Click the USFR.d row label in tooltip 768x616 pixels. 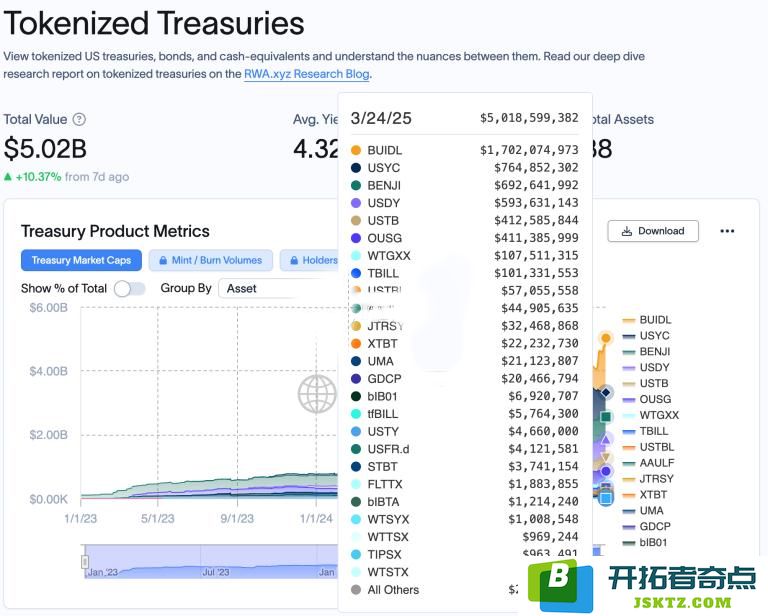[x=388, y=450]
